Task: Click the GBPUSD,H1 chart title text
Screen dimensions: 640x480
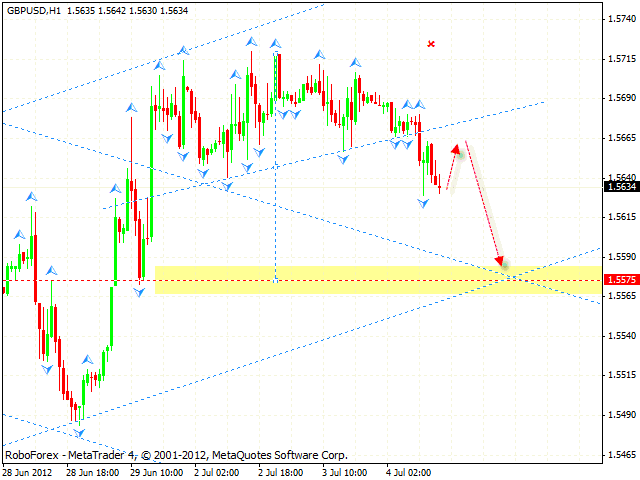Action: click(x=33, y=11)
